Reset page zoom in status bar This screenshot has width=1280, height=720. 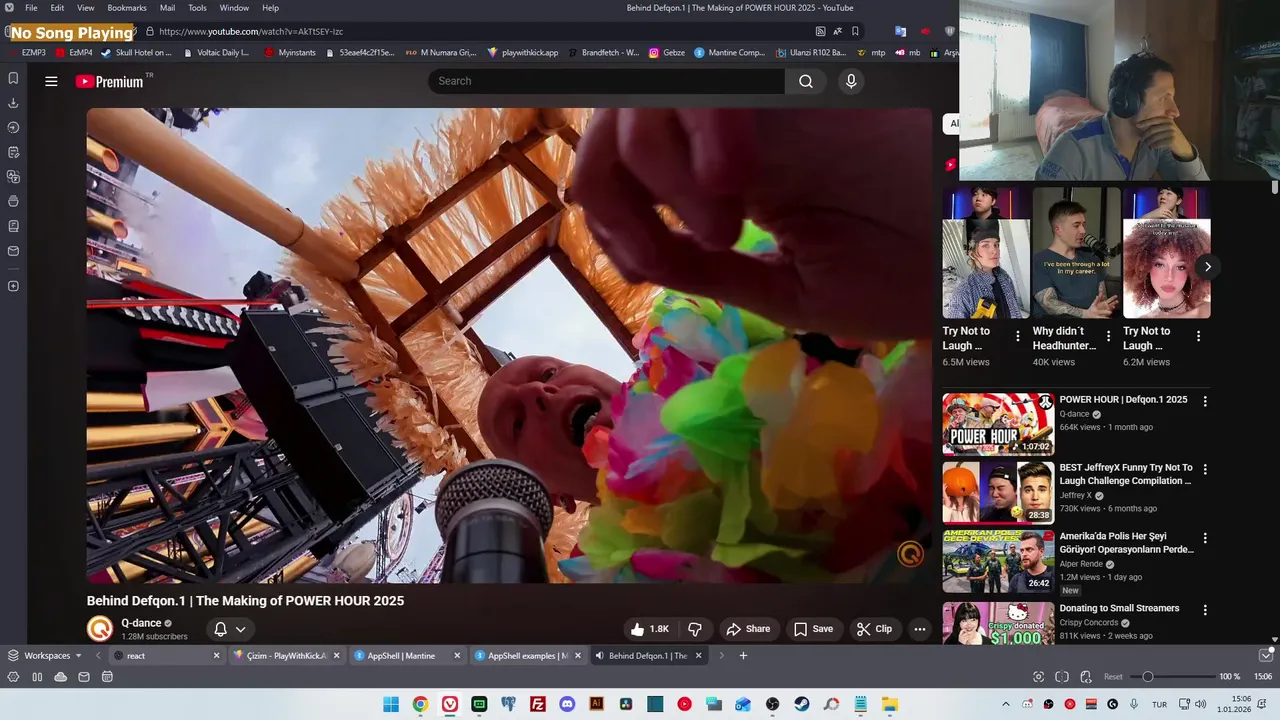tap(1113, 677)
